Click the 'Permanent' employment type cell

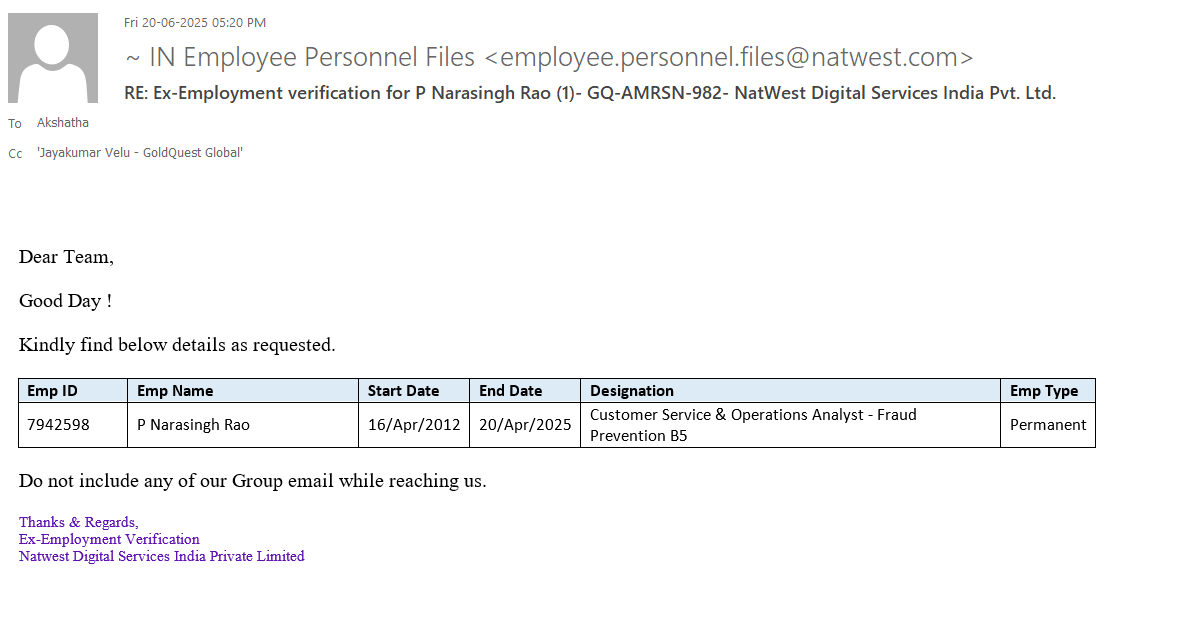(1048, 425)
